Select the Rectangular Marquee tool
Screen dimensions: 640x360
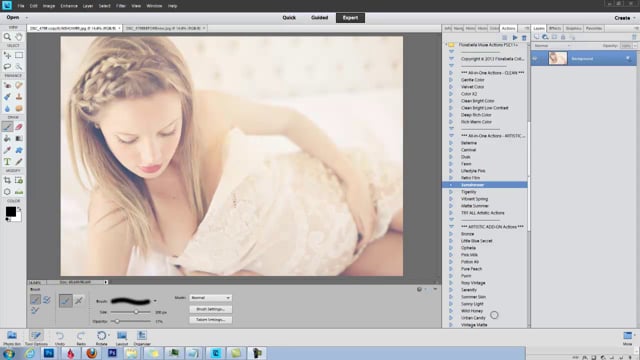click(19, 55)
